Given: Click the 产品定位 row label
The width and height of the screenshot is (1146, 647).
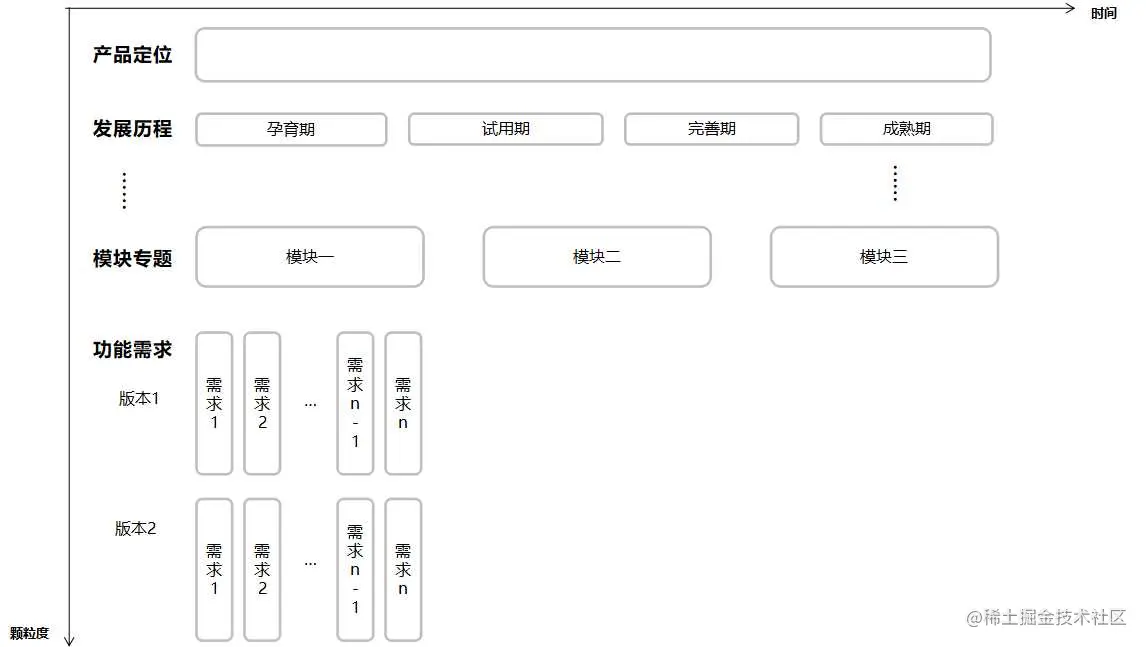Looking at the screenshot, I should [132, 55].
